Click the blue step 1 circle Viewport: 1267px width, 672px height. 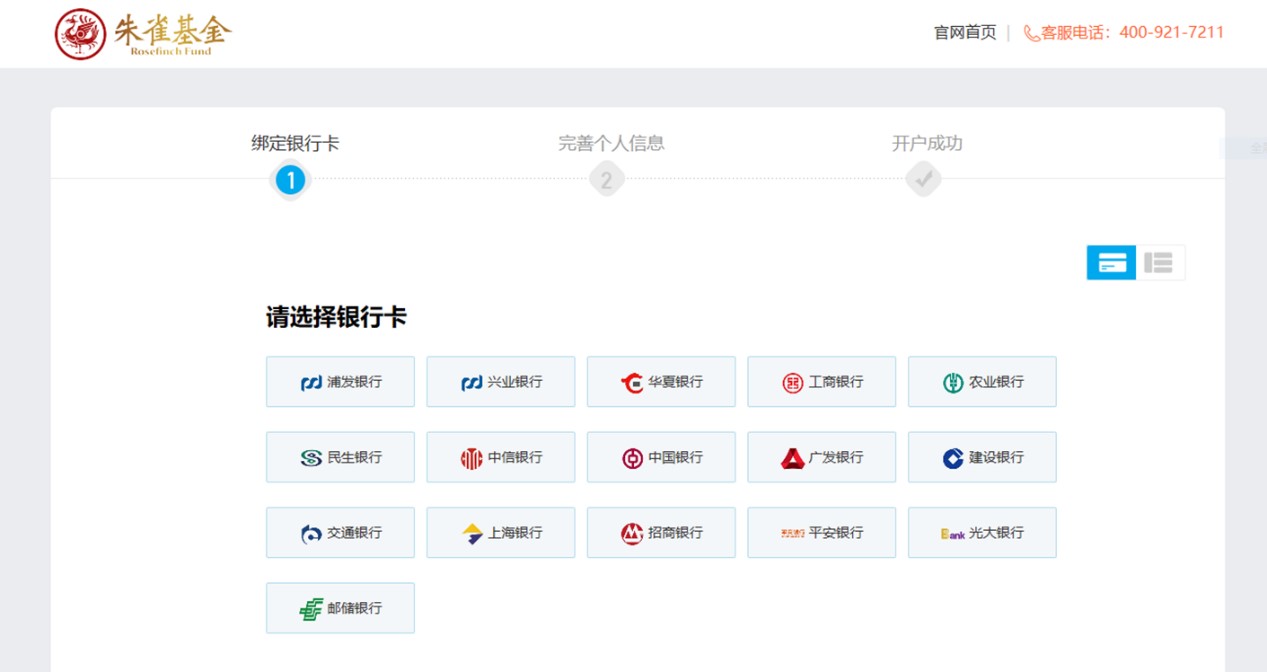click(290, 180)
